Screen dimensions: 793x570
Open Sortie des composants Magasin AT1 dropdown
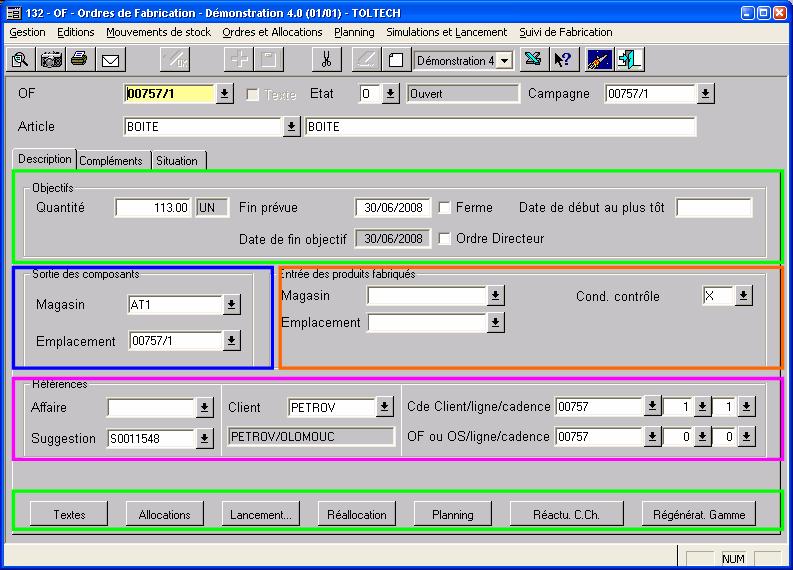click(x=232, y=304)
